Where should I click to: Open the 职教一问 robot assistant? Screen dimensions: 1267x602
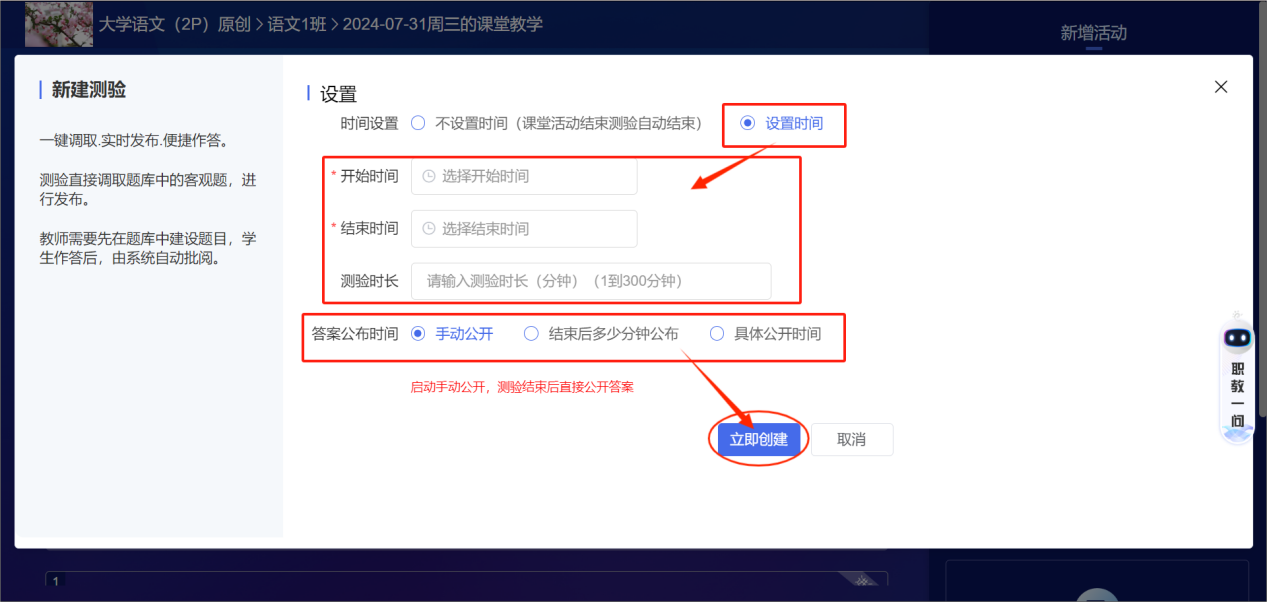coord(1238,380)
